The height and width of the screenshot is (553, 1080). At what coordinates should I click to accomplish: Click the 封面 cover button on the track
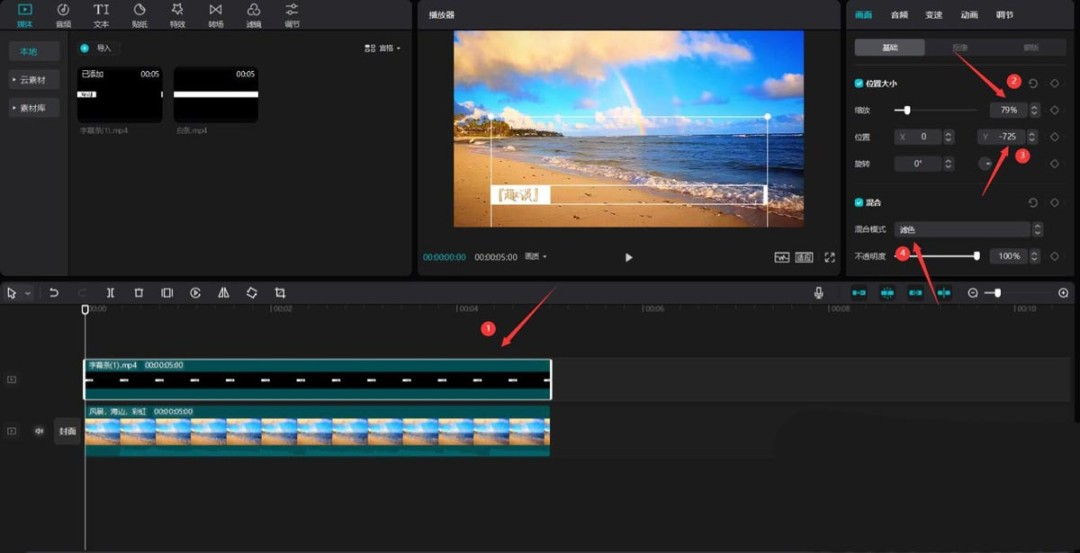click(x=67, y=431)
